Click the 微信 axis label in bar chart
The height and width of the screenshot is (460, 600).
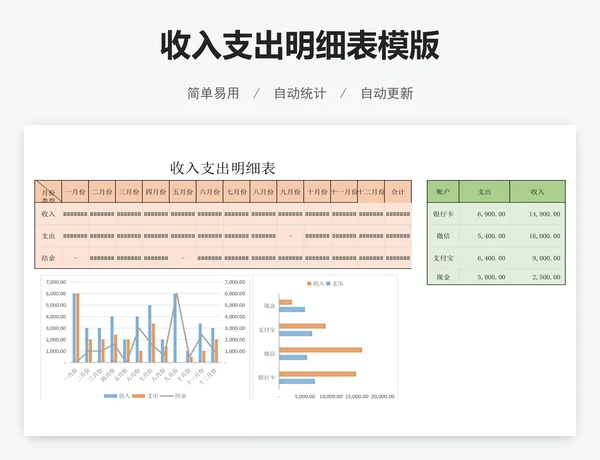269,354
